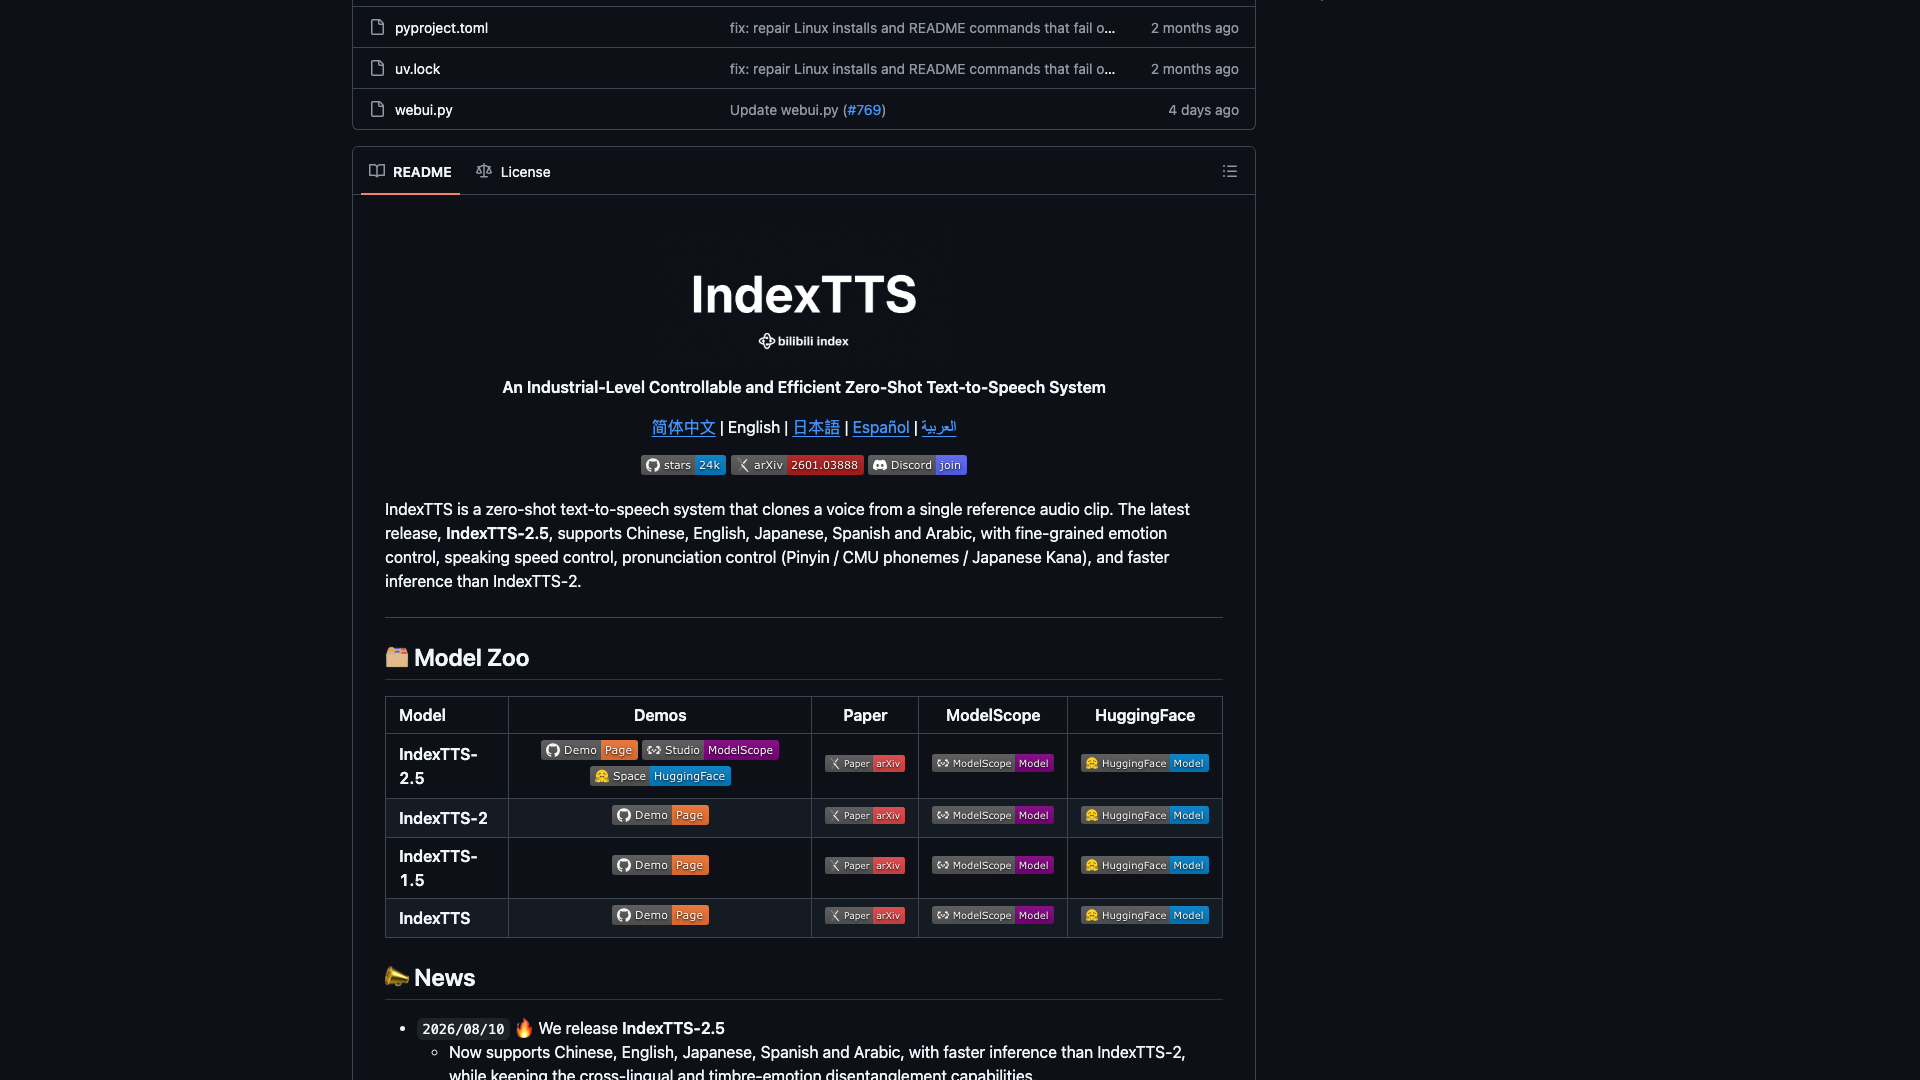This screenshot has height=1080, width=1920.
Task: Open IndexTTS-2 HuggingFace Model badge
Action: [1145, 815]
